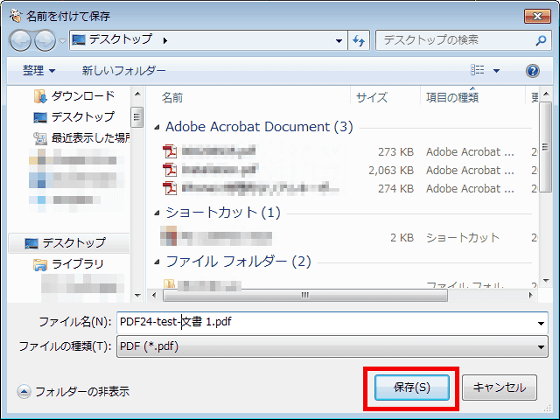
Task: Click the デスクトップ address bar breadcrumb
Action: click(x=120, y=39)
